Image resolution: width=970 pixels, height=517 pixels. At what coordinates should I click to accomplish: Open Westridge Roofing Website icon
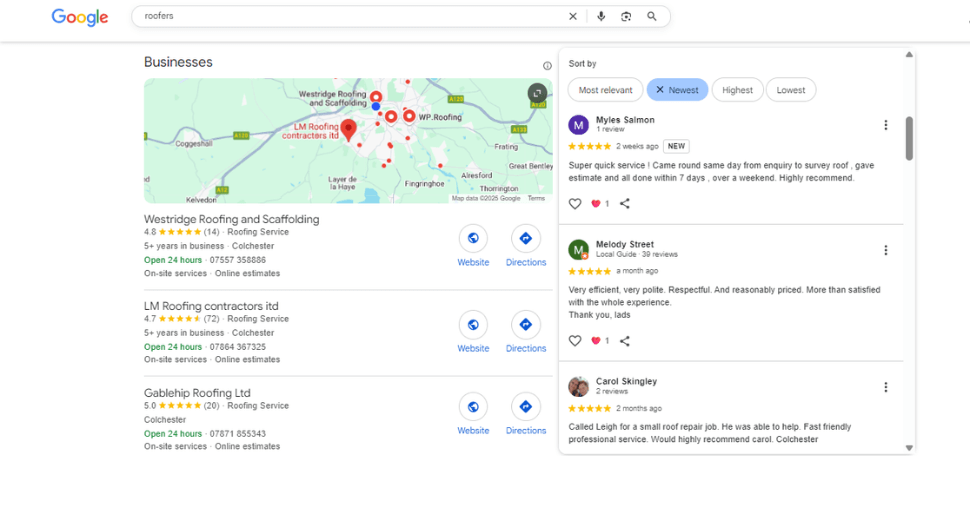[x=473, y=239]
